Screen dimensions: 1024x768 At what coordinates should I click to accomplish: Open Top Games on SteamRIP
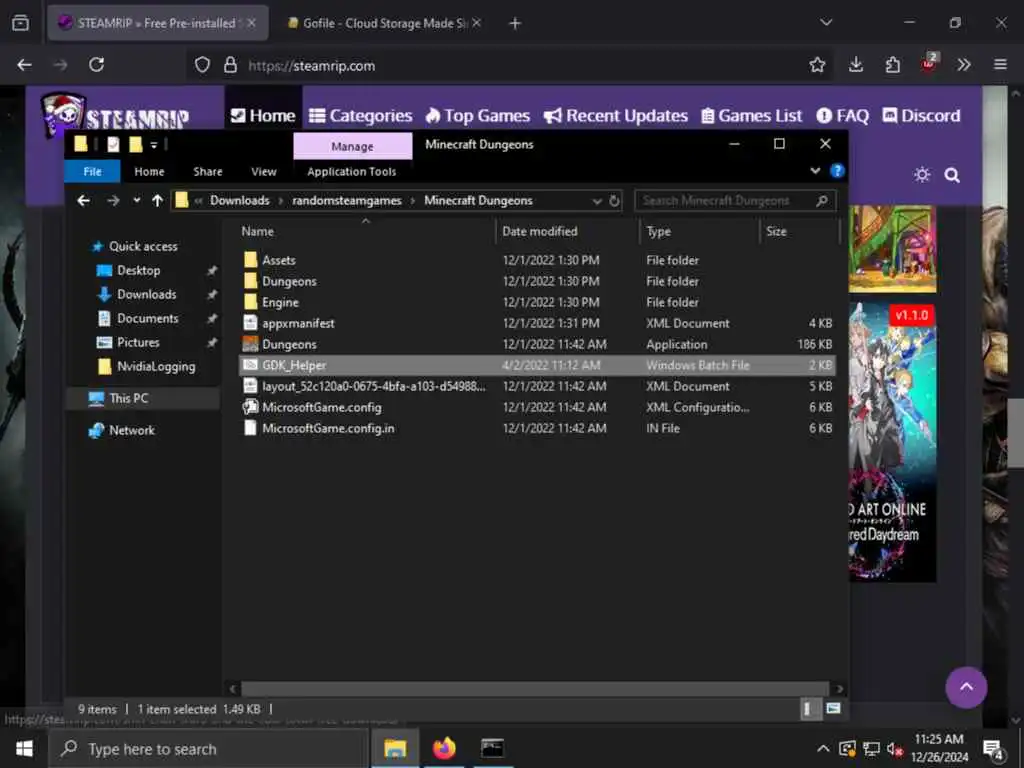tap(477, 116)
